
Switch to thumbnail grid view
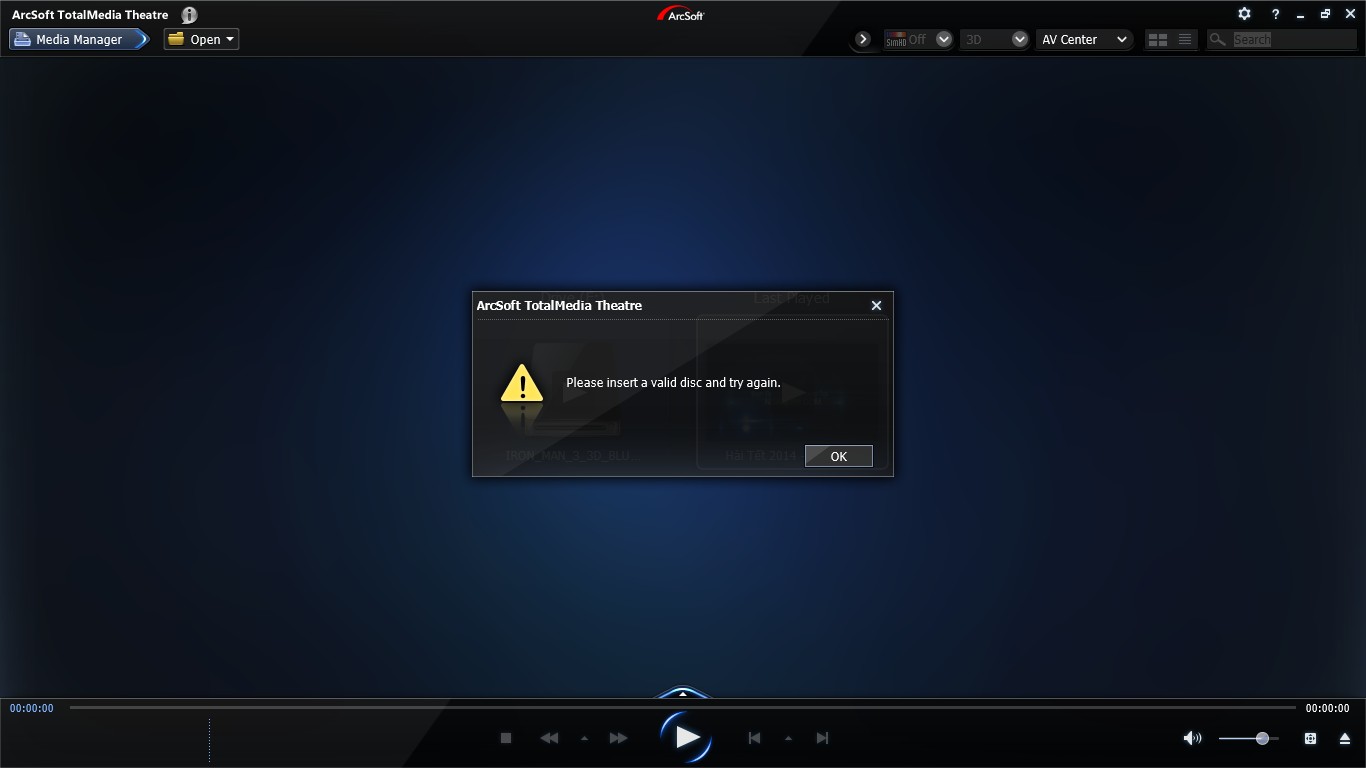tap(1158, 39)
